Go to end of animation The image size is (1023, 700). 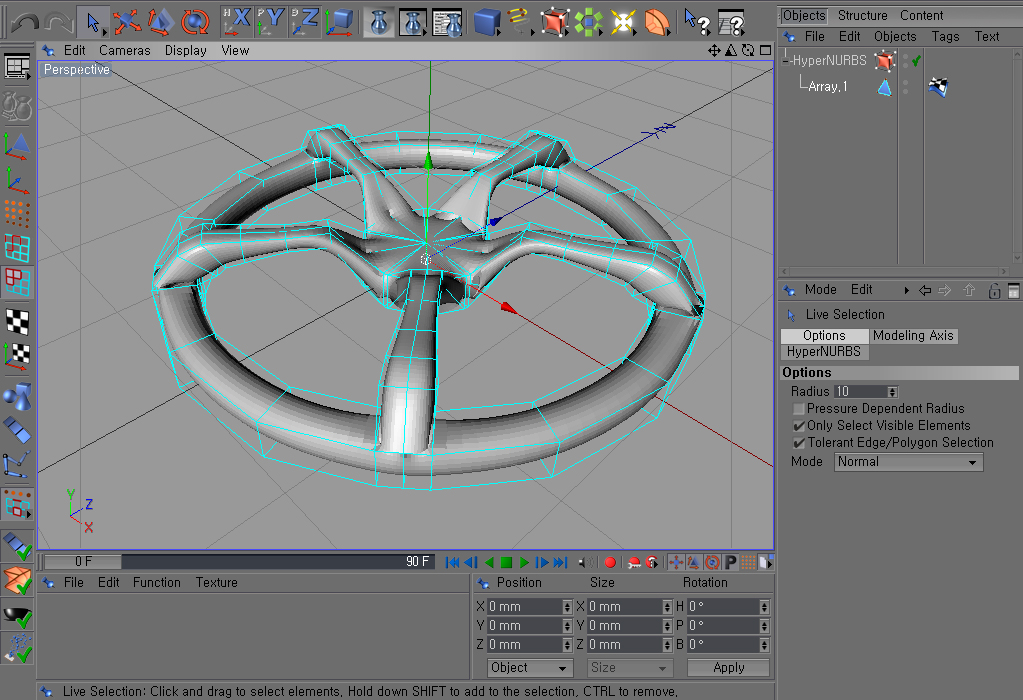pyautogui.click(x=560, y=562)
